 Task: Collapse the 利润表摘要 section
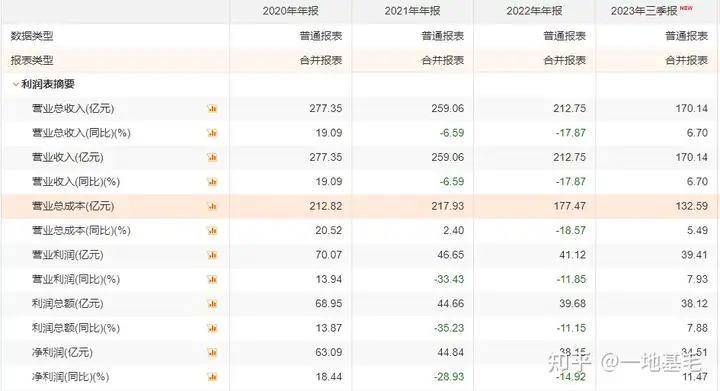click(16, 84)
